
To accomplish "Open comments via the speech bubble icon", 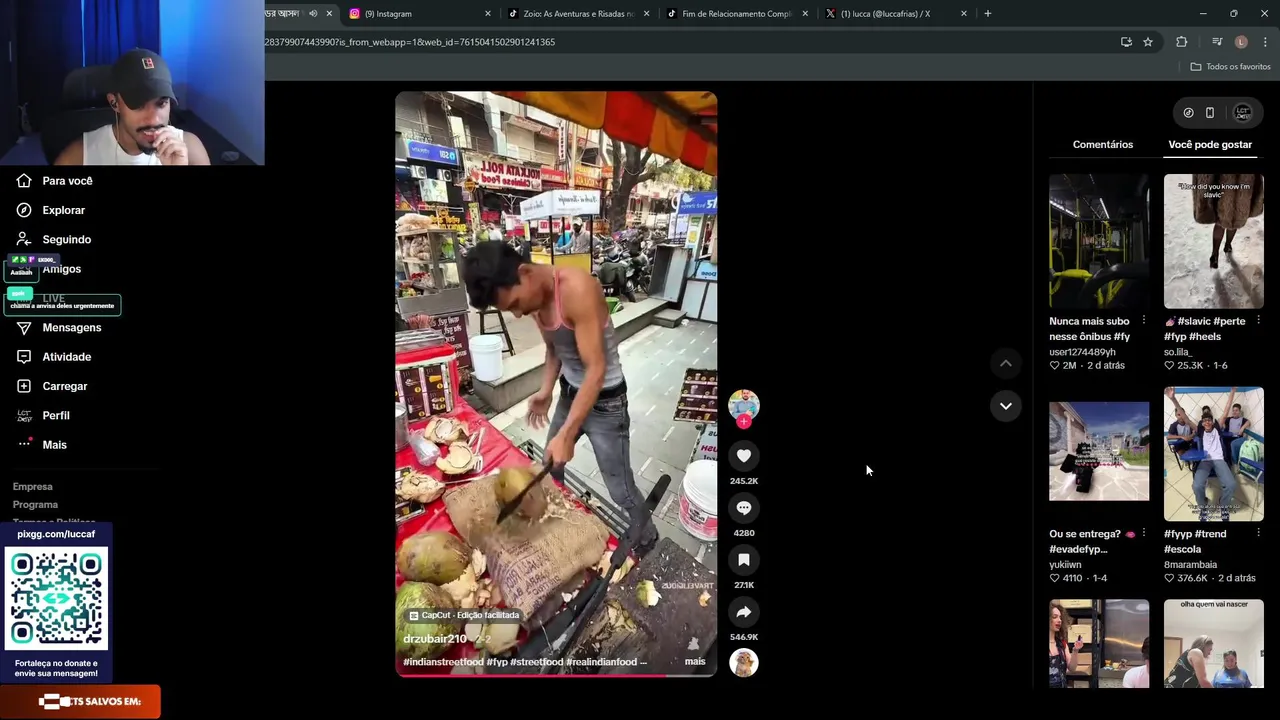I will click(x=744, y=508).
